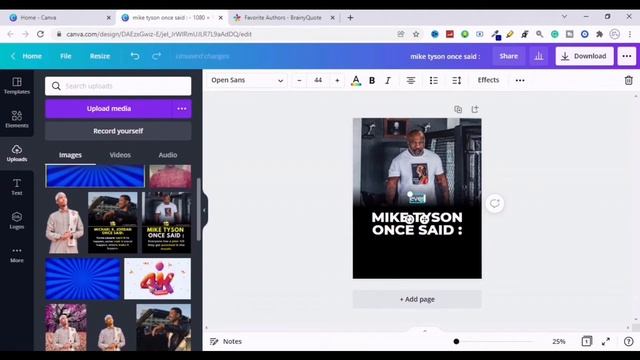Select the Michael Jordan quote thumbnail
This screenshot has width=640, height=360.
113,222
